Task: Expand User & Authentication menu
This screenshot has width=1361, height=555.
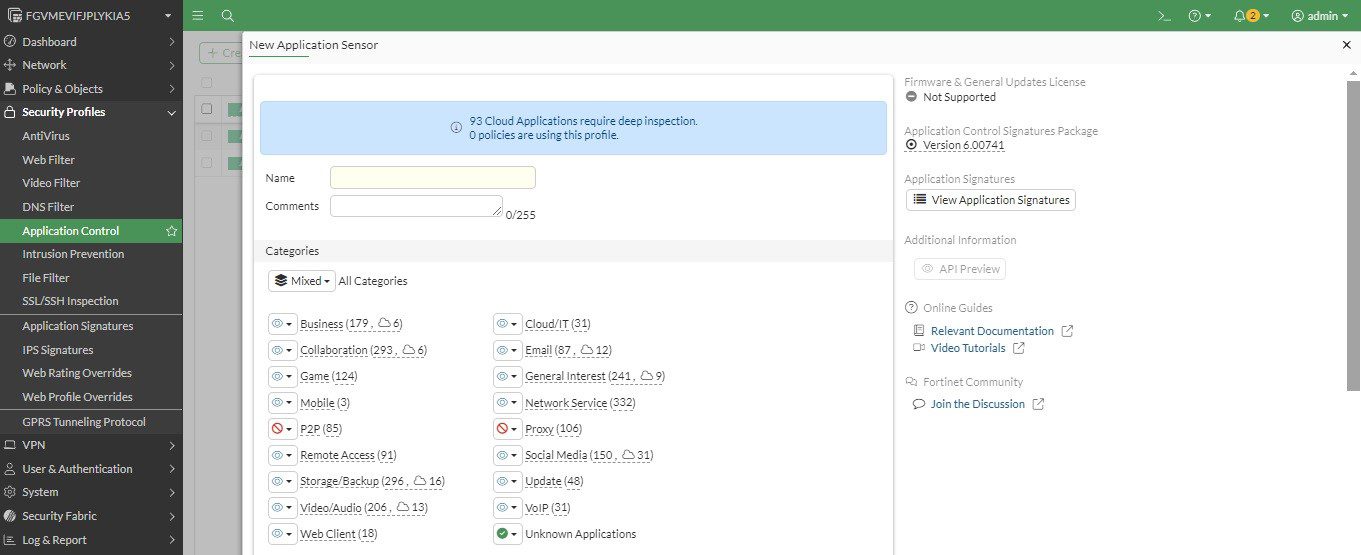Action: click(91, 469)
